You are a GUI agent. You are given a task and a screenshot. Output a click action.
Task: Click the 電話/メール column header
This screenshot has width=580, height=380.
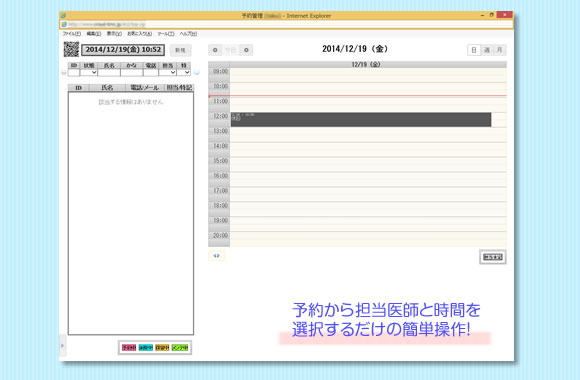pos(145,88)
